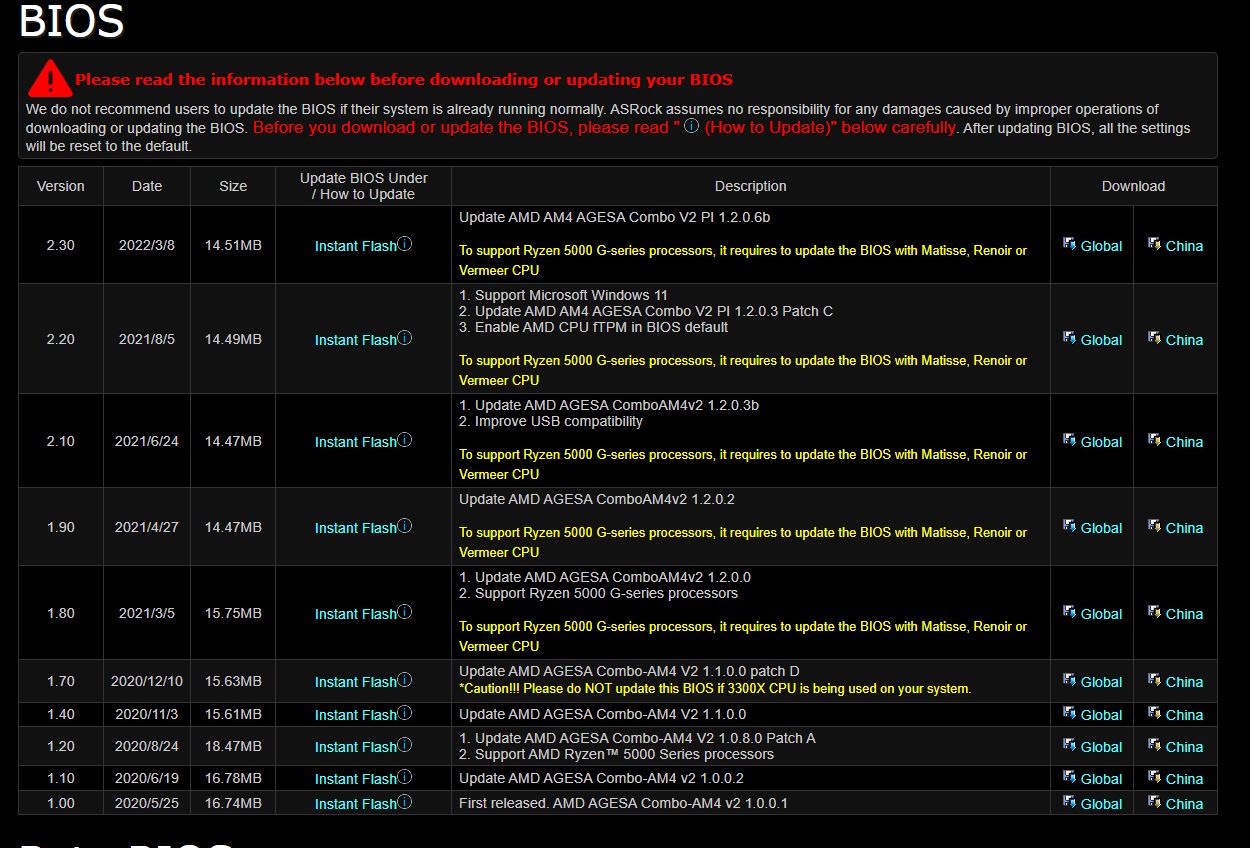This screenshot has height=848, width=1250.
Task: Click the 3300X CPU caution text
Action: (715, 688)
